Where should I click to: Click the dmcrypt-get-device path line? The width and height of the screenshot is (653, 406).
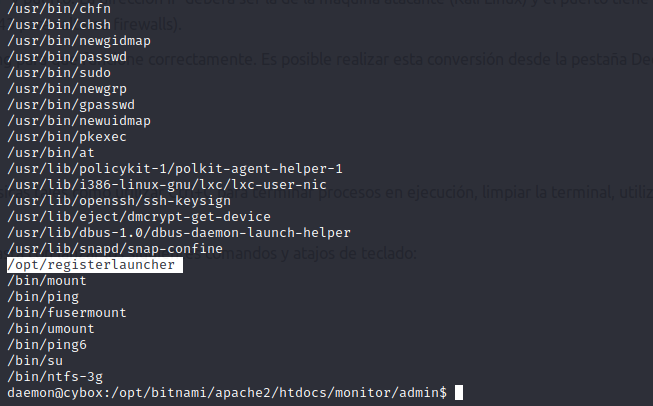click(x=137, y=217)
